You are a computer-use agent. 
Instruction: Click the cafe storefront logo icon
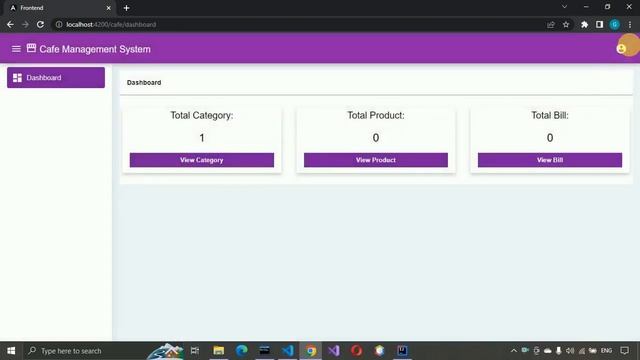pyautogui.click(x=31, y=48)
